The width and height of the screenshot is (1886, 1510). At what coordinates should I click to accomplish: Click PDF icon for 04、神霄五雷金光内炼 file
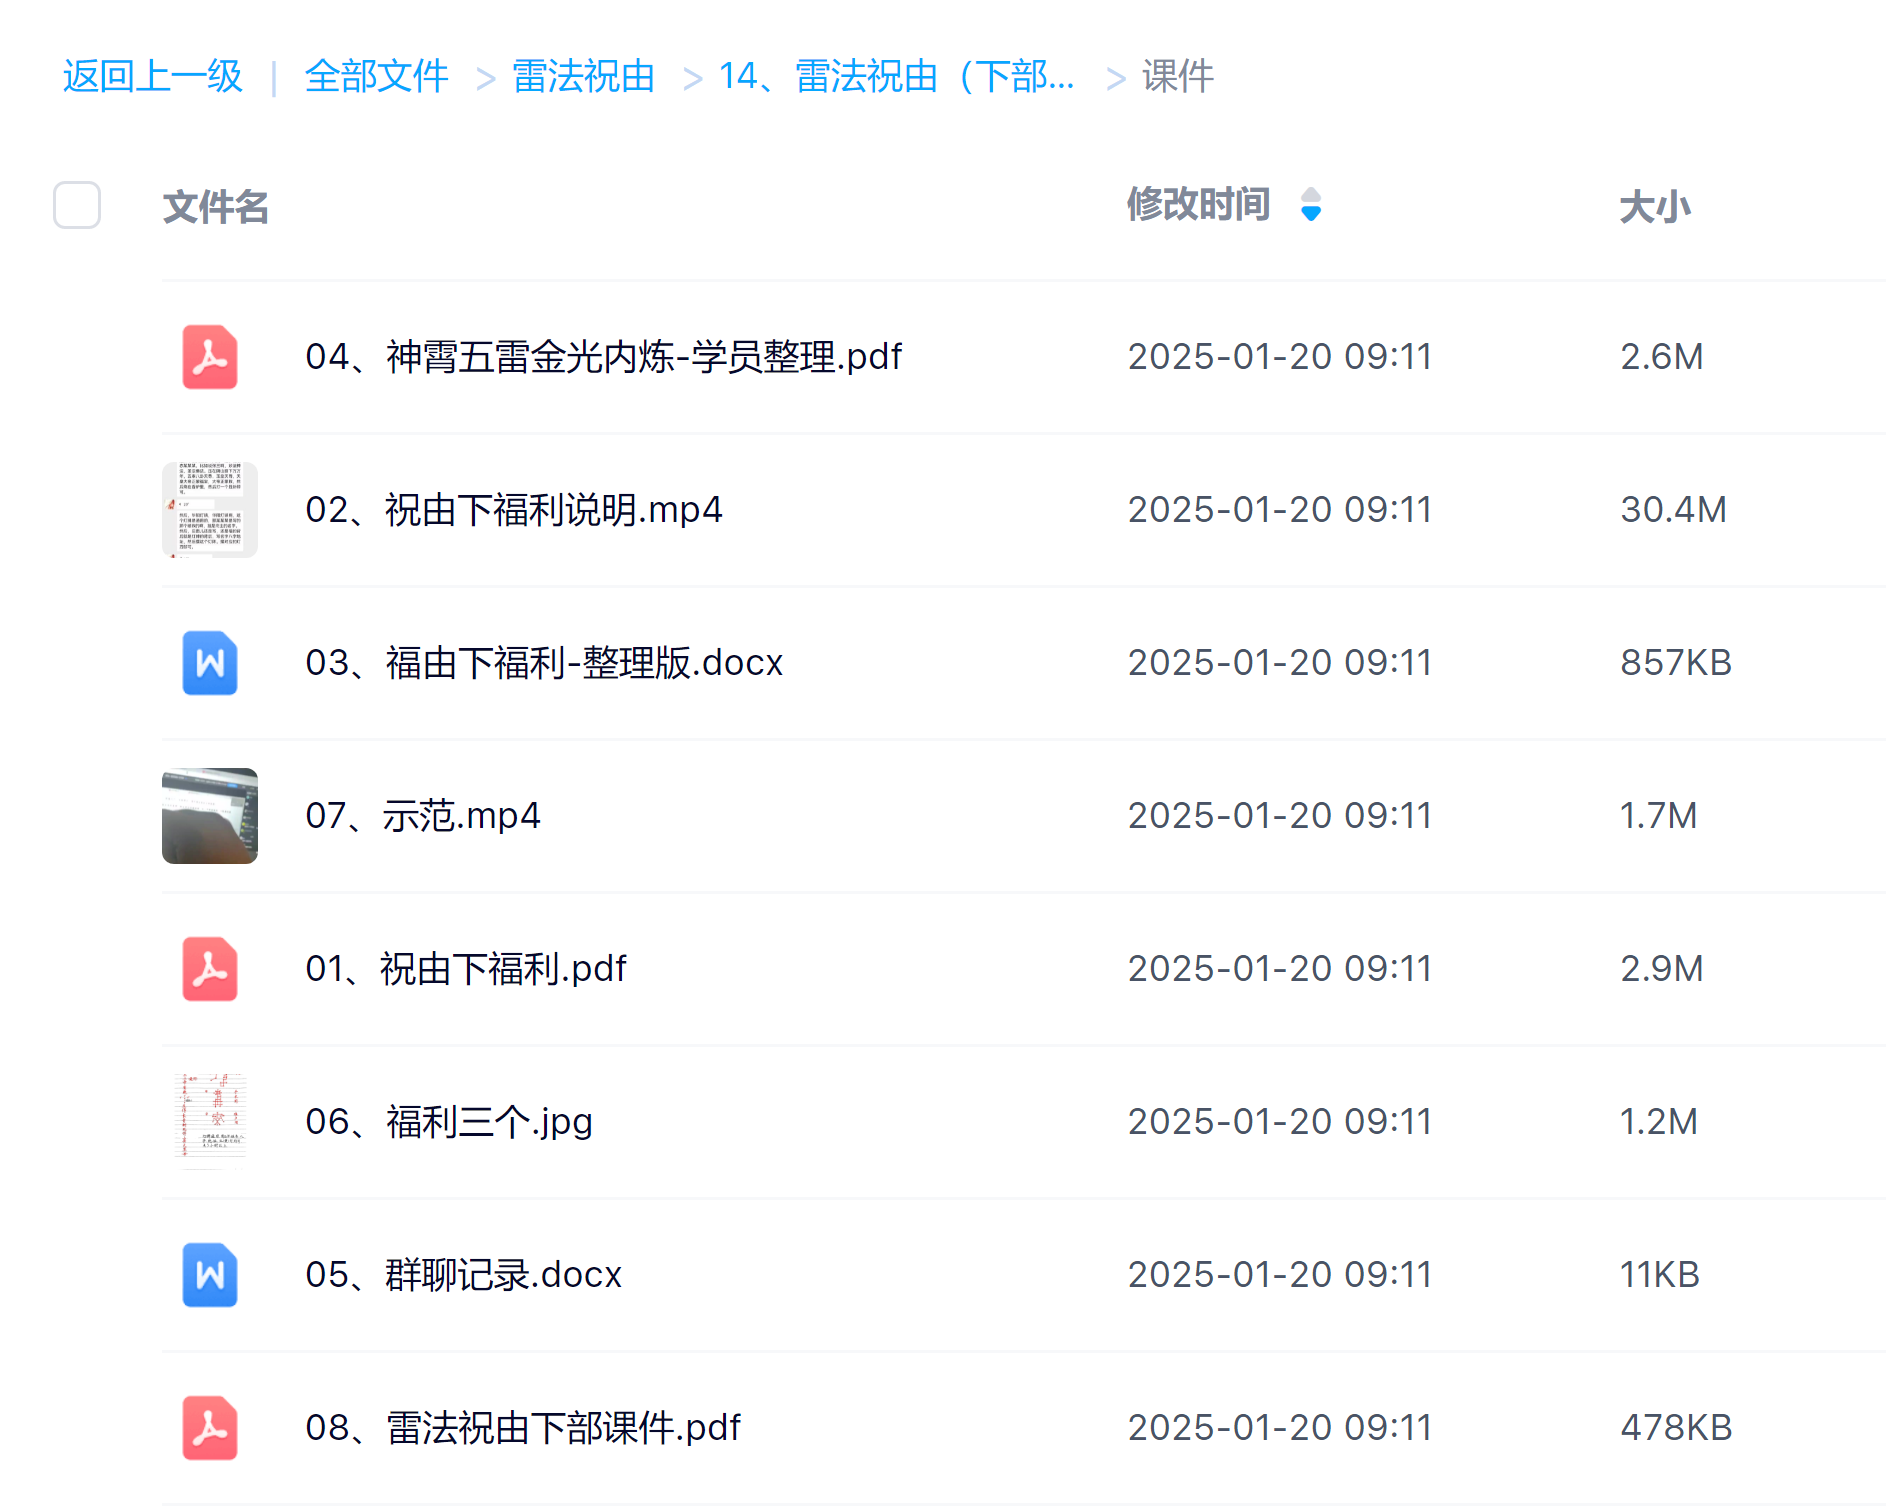click(209, 357)
